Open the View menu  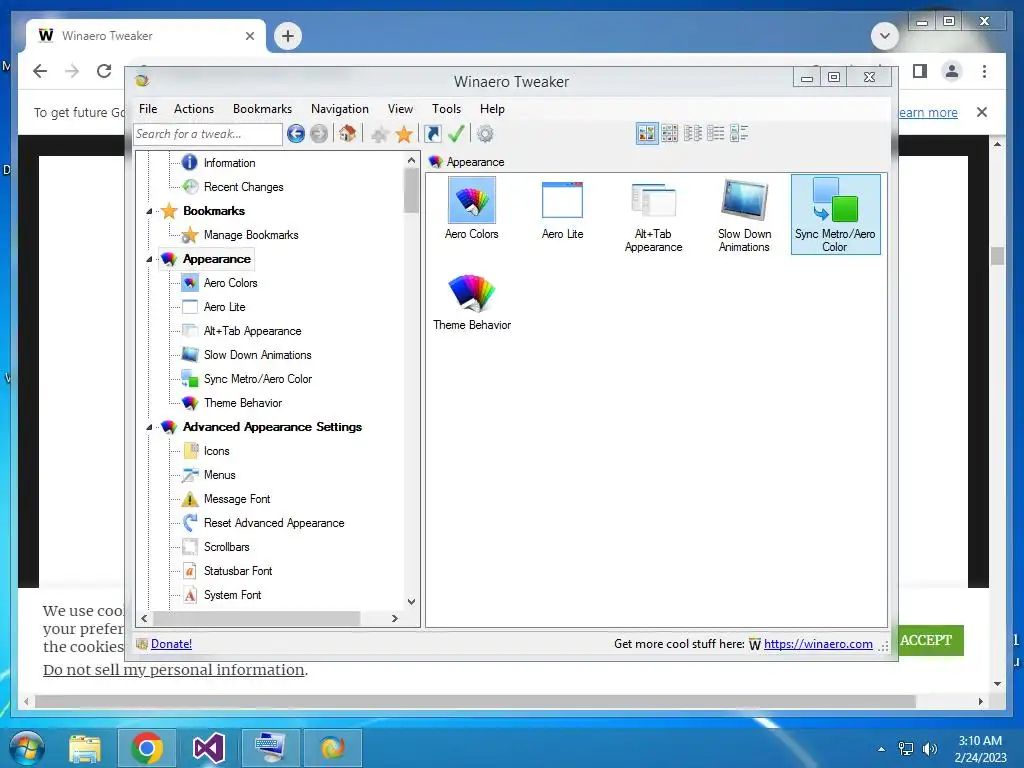tap(400, 109)
